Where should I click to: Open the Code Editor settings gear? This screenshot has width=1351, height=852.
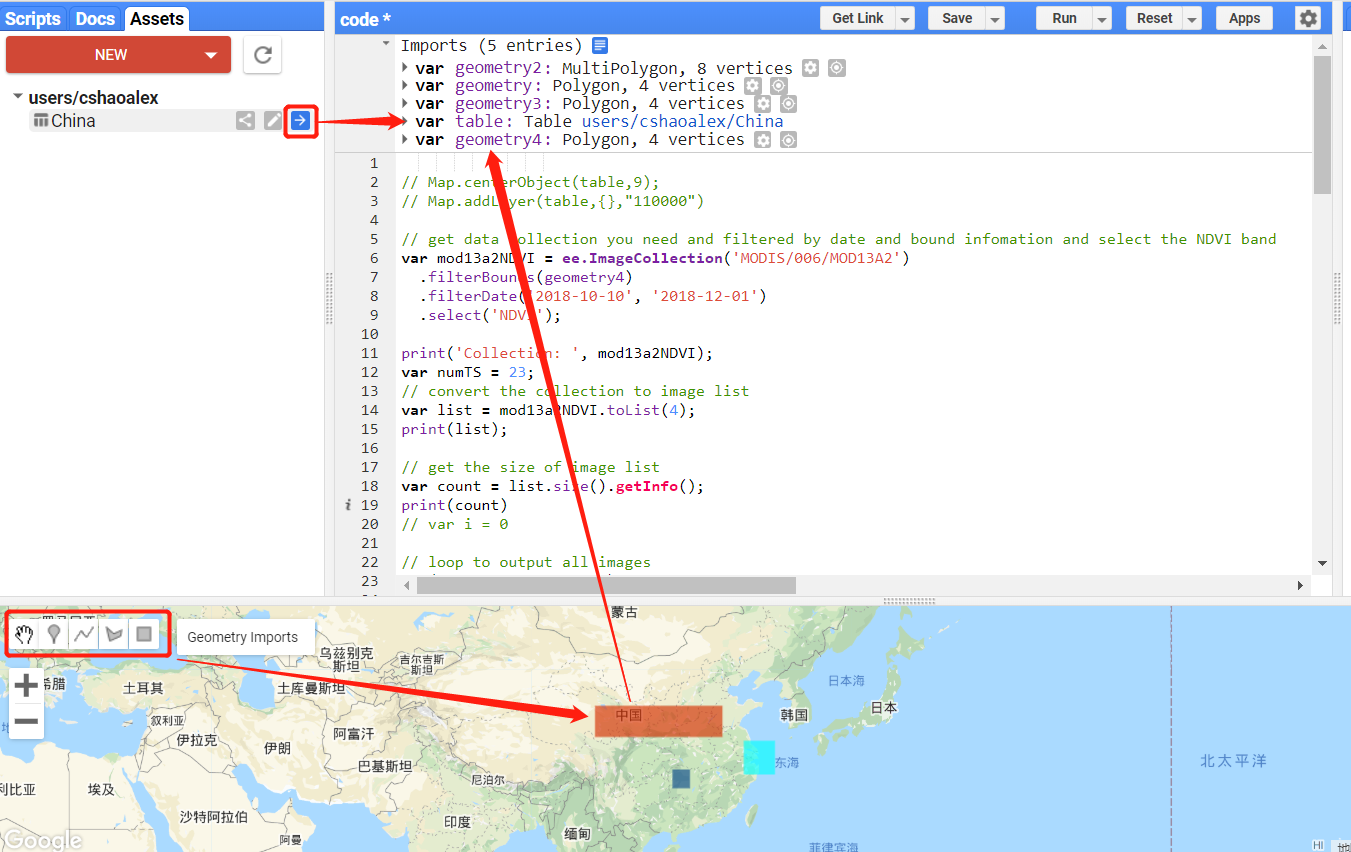[1308, 17]
